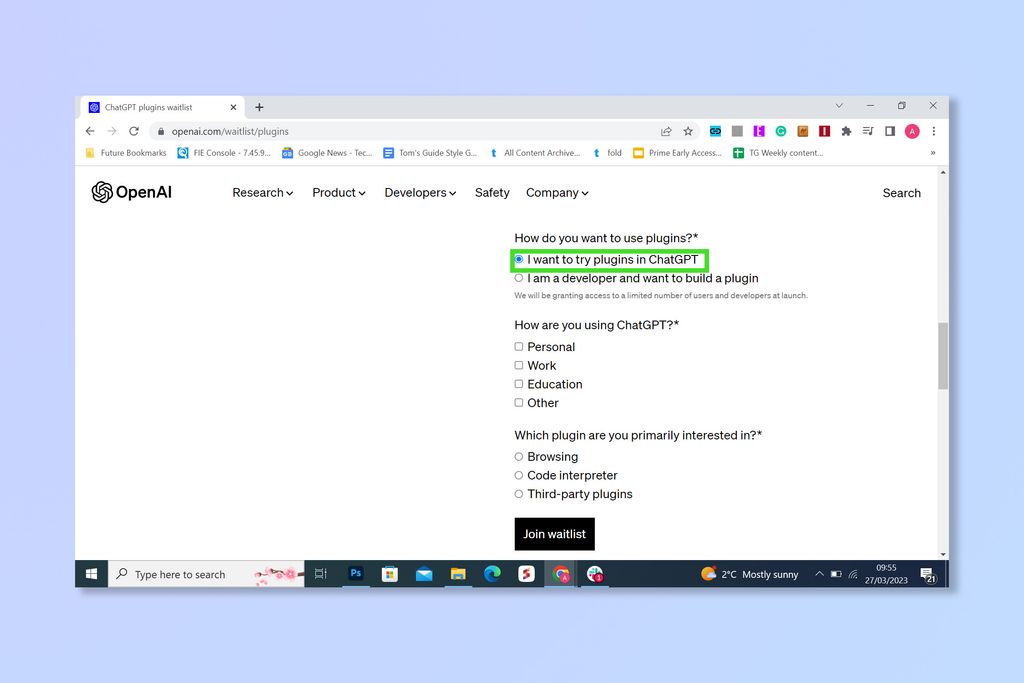Open Chrome three-dot menu
Screen dimensions: 1024x683
point(934,131)
